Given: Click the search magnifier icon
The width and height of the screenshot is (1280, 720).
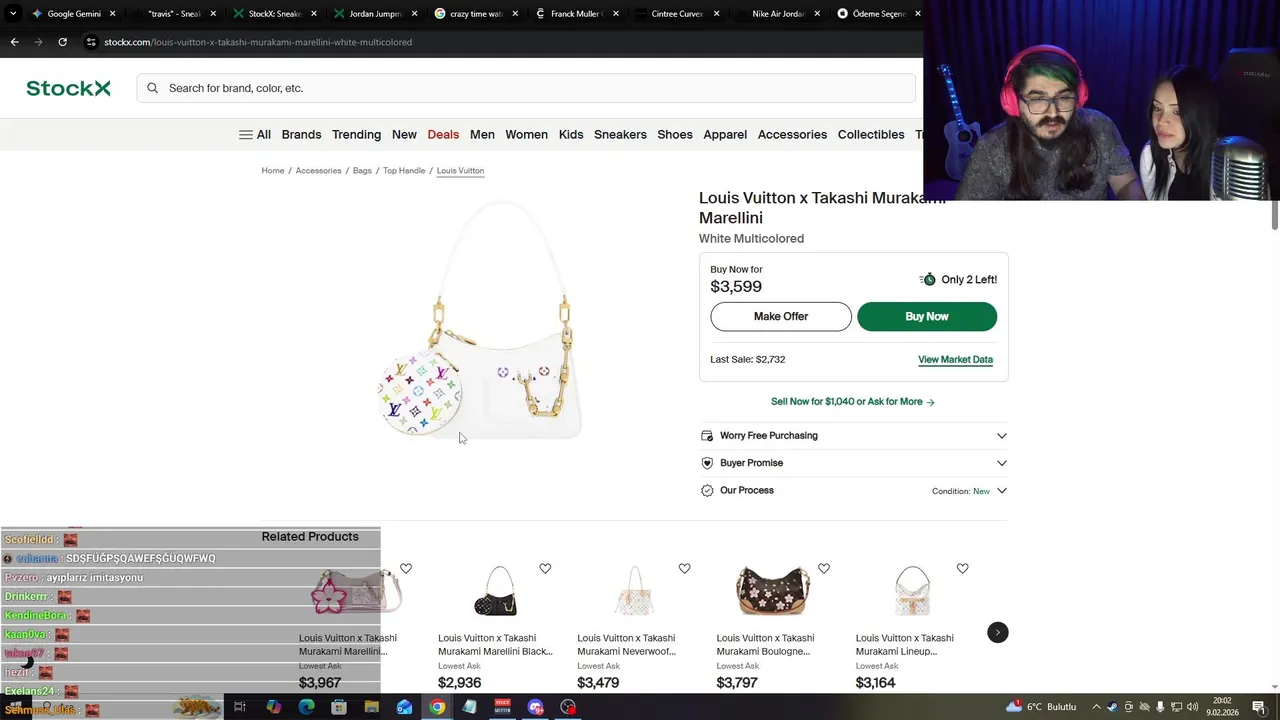Looking at the screenshot, I should [152, 88].
